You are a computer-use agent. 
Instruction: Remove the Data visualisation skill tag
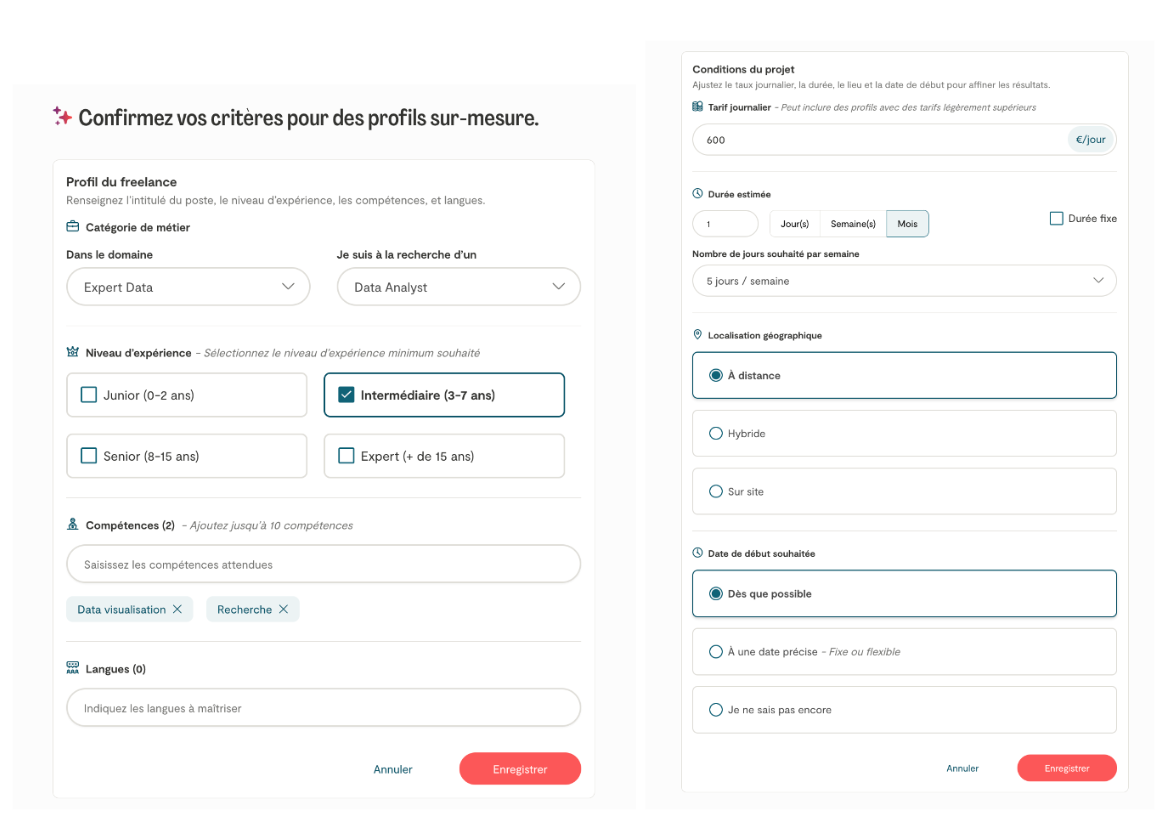click(x=177, y=609)
